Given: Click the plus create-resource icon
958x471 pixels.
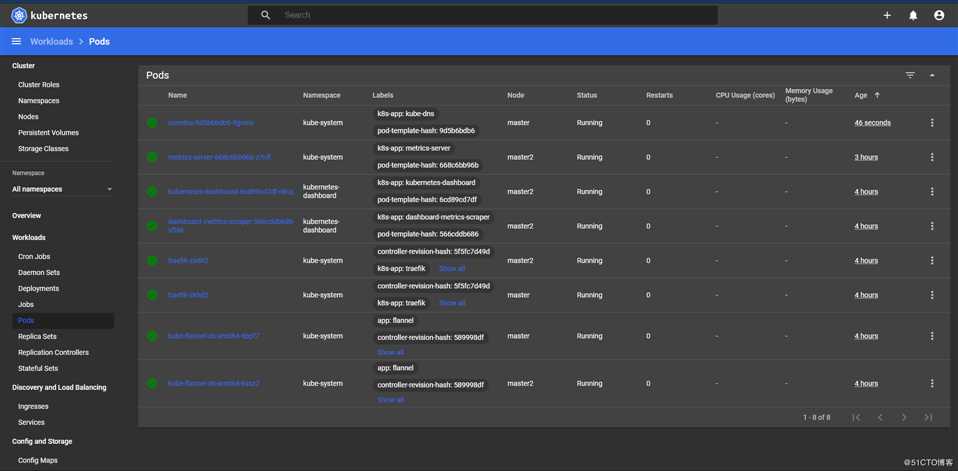Looking at the screenshot, I should pos(887,15).
